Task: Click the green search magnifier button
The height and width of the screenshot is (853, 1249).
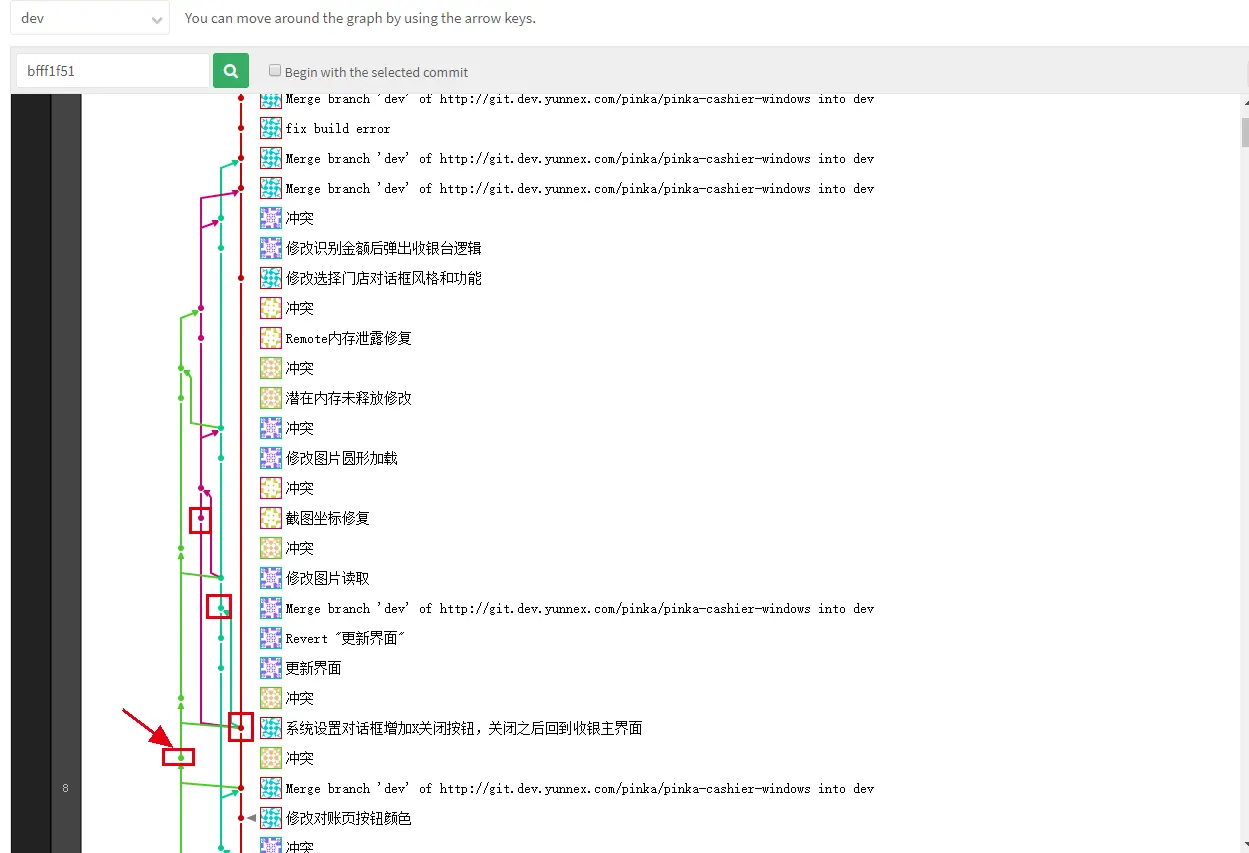Action: pyautogui.click(x=231, y=70)
